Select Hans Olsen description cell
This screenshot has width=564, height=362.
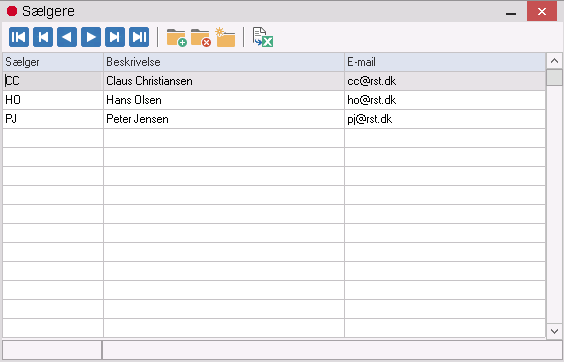click(224, 100)
